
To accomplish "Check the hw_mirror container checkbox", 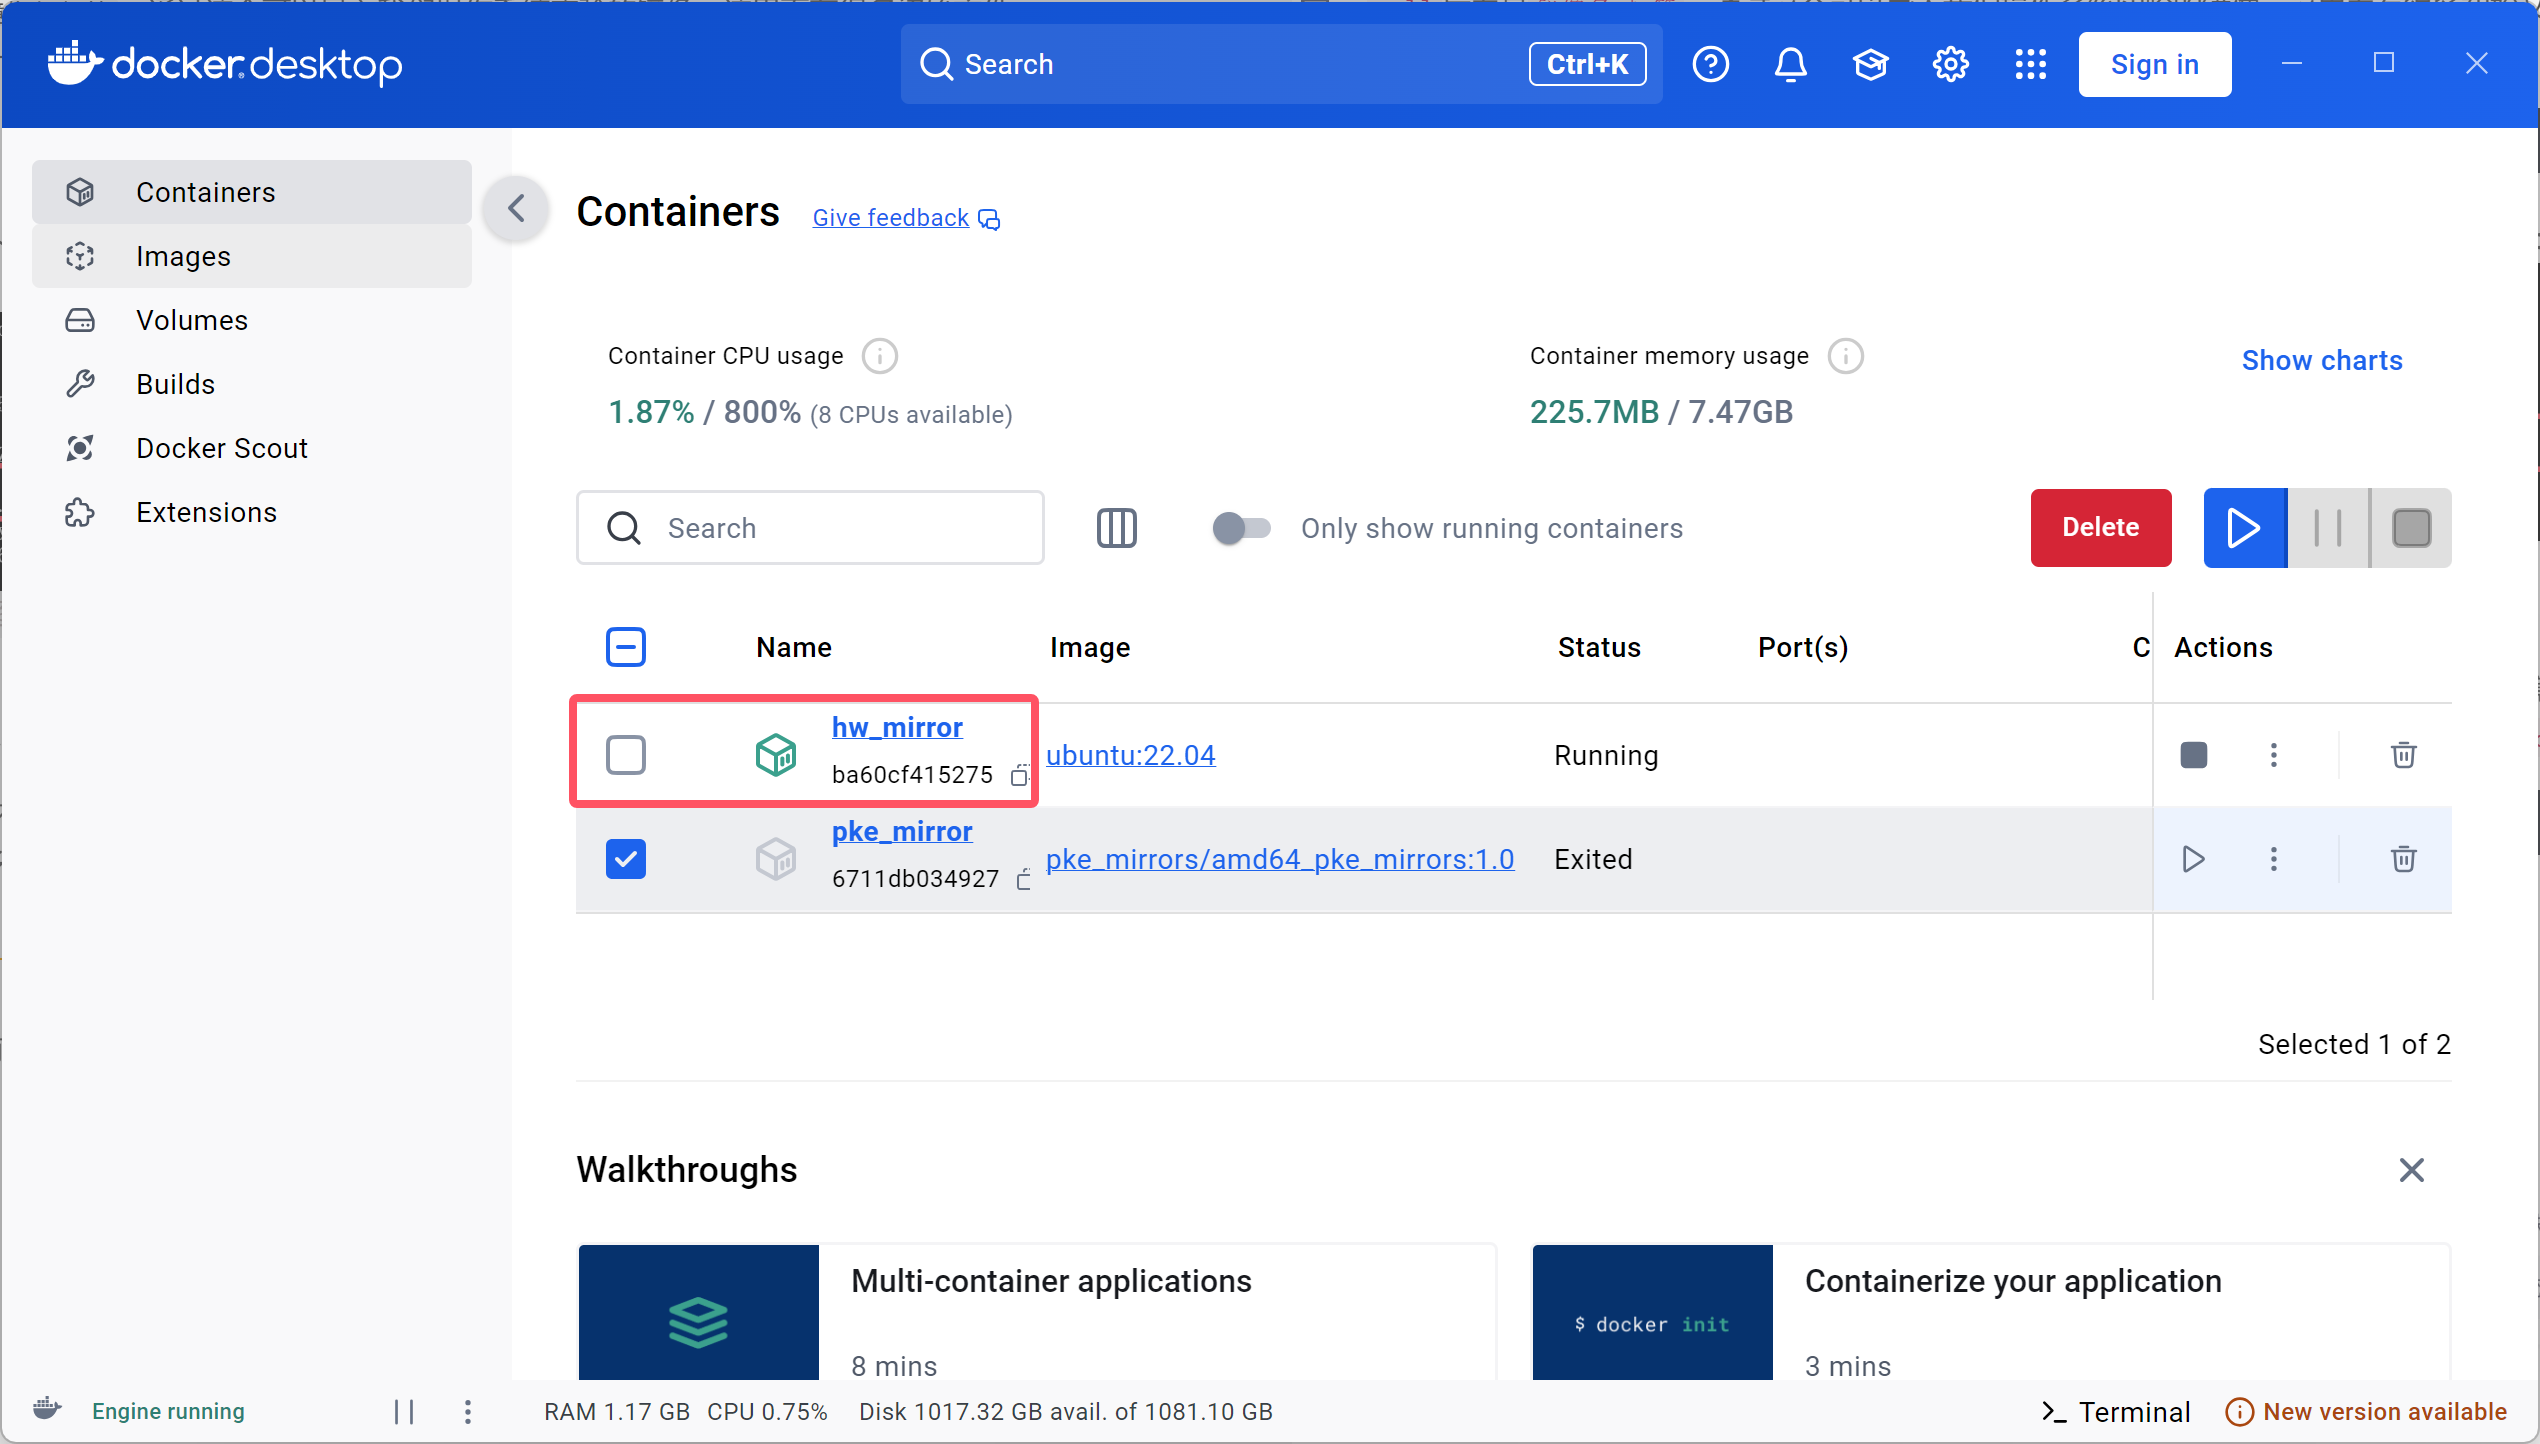I will (x=626, y=754).
